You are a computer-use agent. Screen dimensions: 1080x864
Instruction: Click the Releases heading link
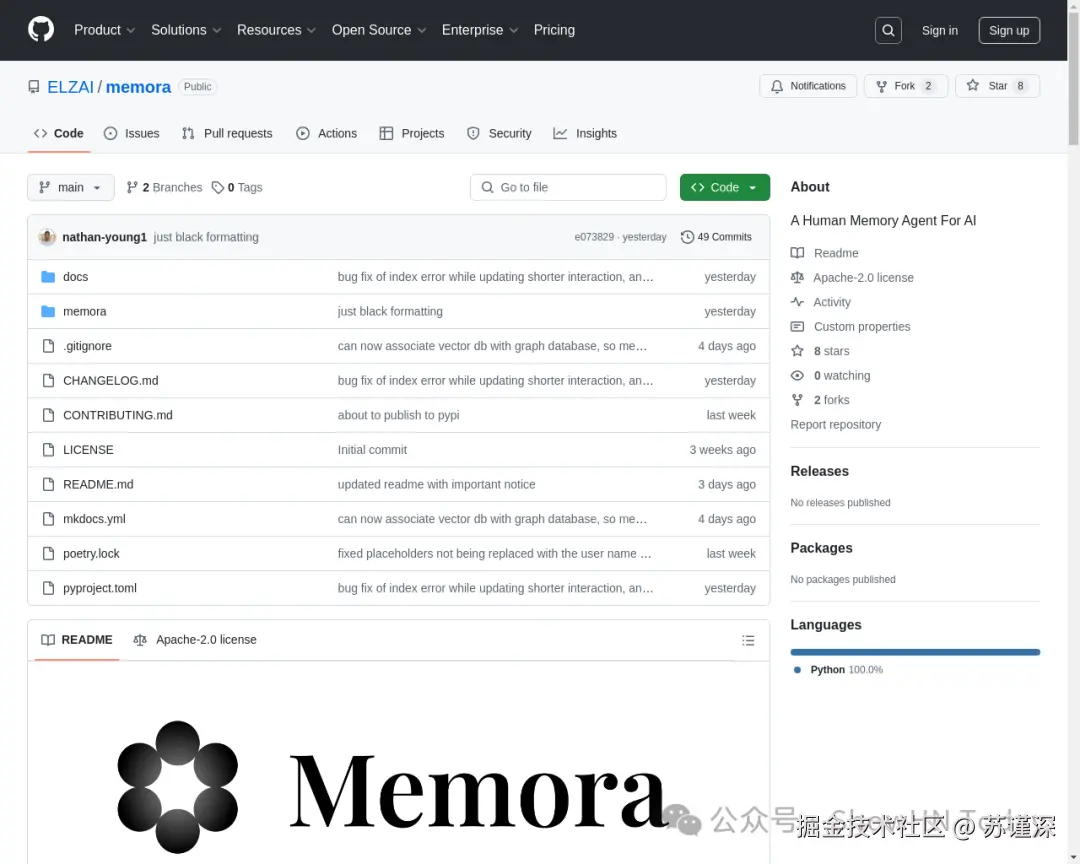[819, 471]
